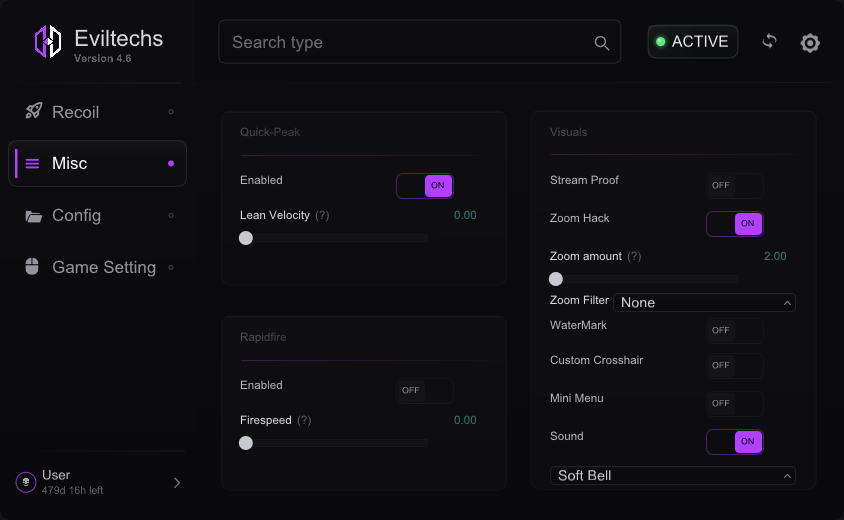Click the Lean Velocity slider handle
The width and height of the screenshot is (844, 520).
[x=246, y=238]
